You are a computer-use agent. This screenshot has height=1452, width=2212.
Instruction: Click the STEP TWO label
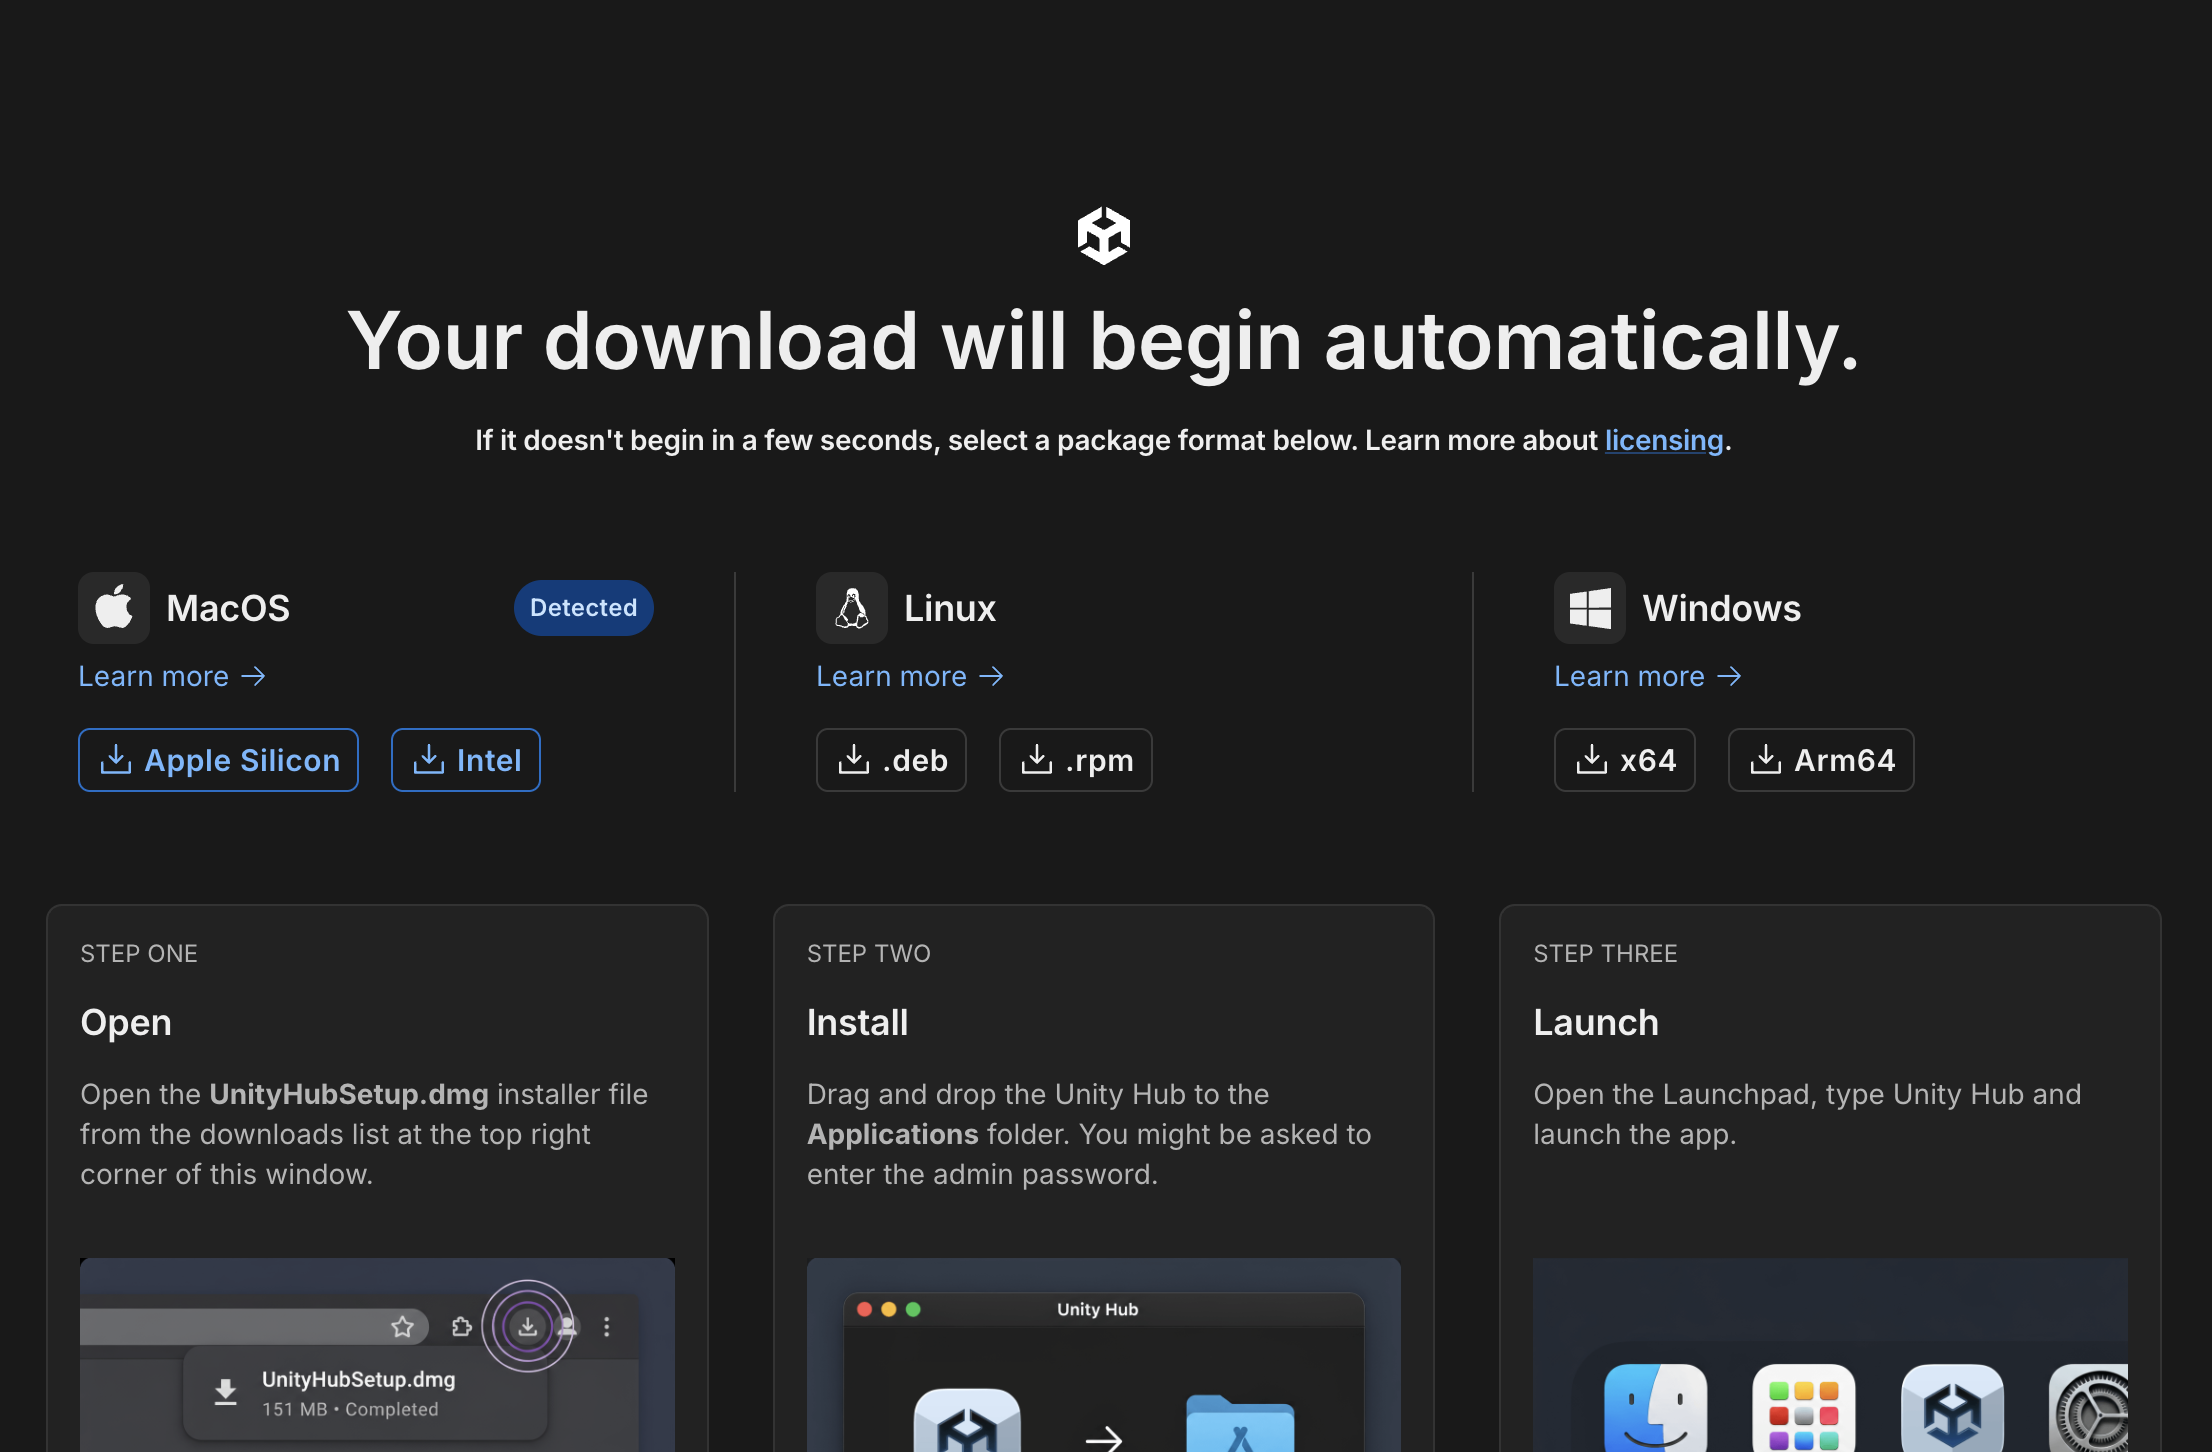click(869, 954)
